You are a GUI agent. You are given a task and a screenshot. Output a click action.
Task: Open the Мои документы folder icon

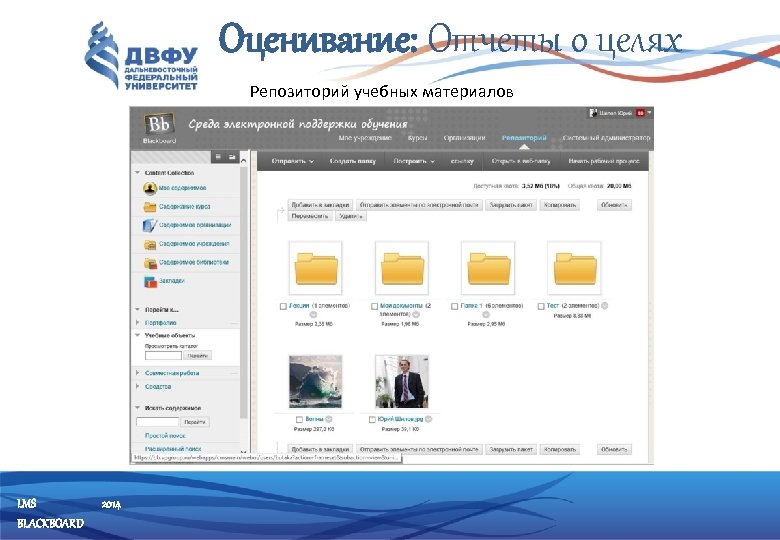(x=402, y=268)
